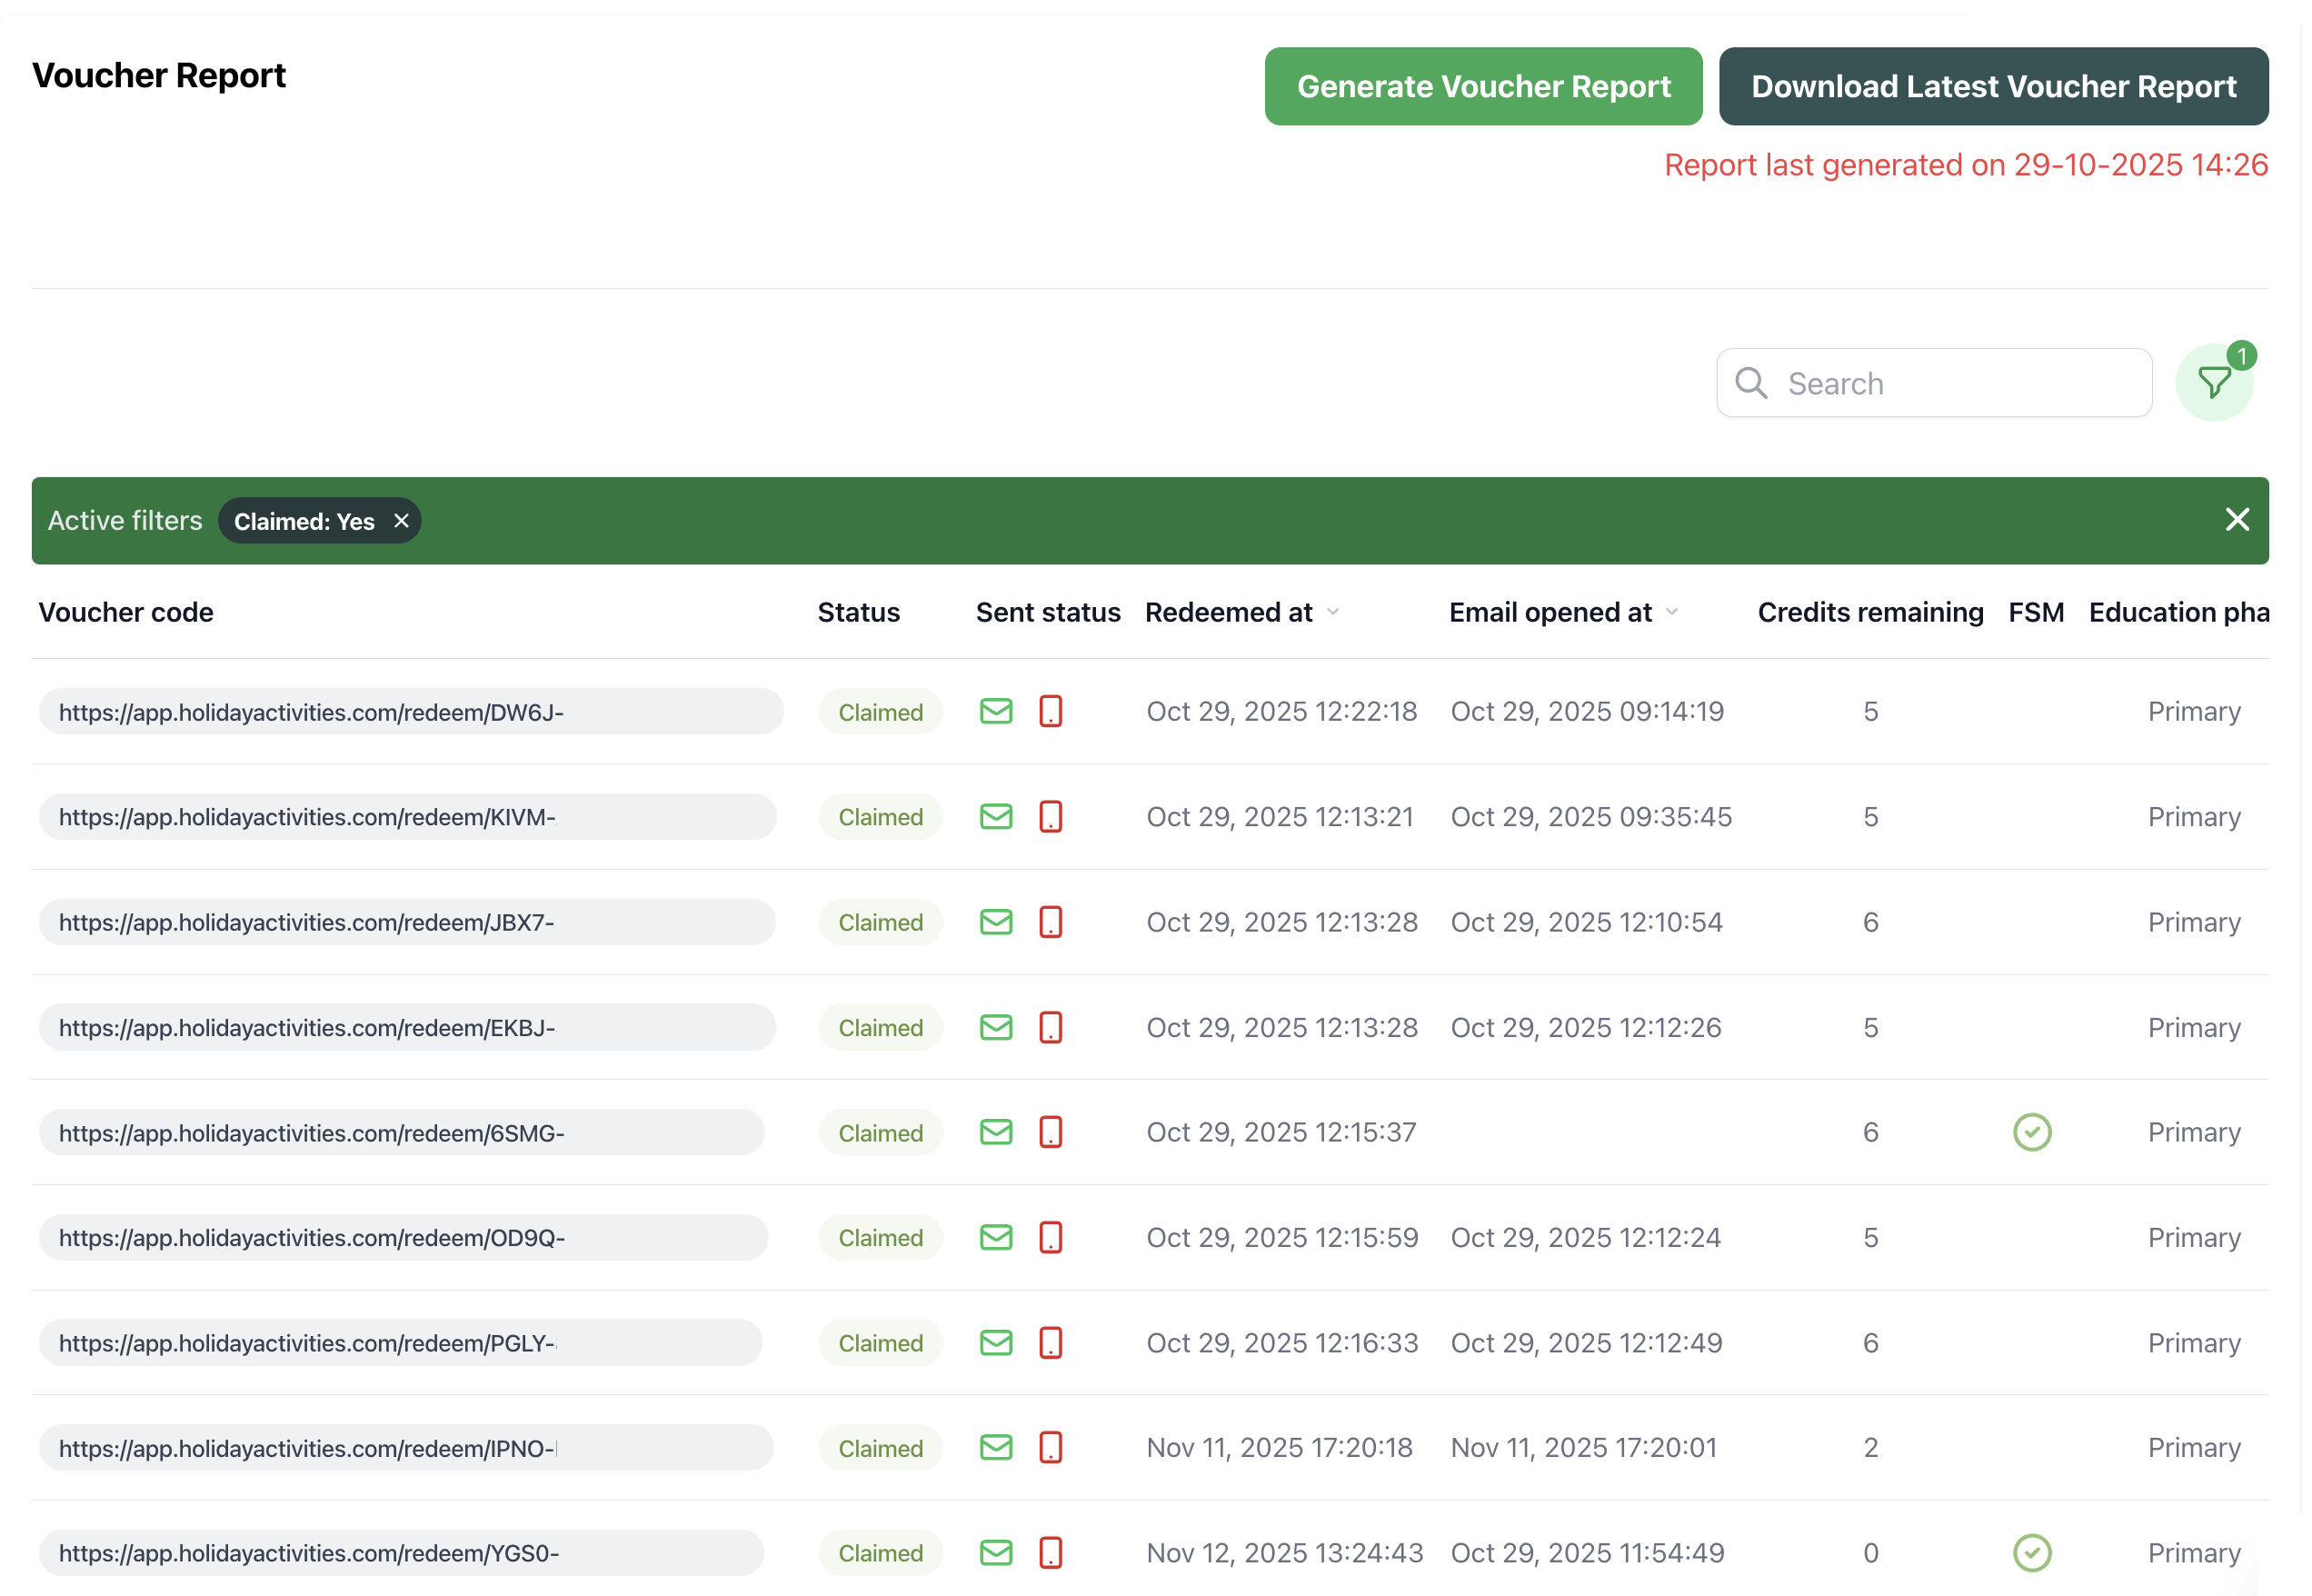Remove the Claimed: Yes filter chip

401,521
